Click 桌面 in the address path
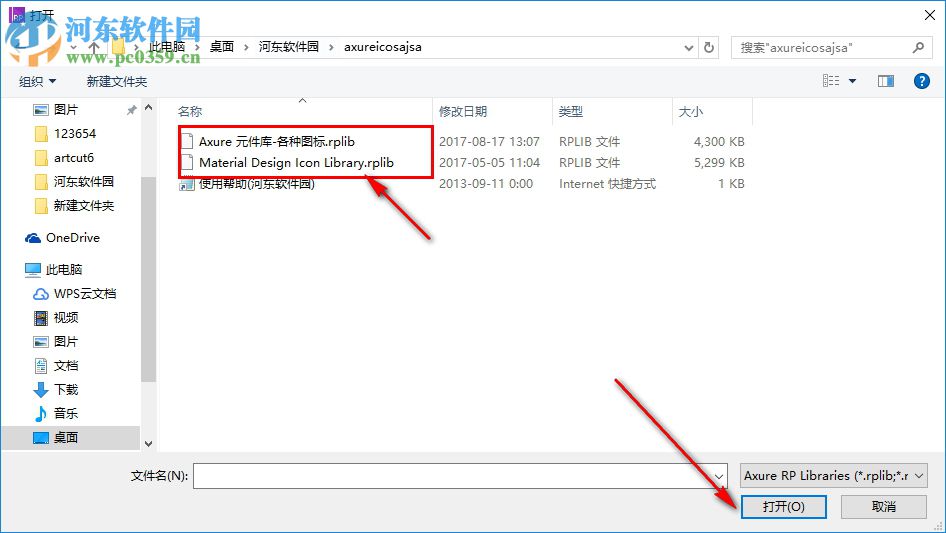 coord(221,47)
